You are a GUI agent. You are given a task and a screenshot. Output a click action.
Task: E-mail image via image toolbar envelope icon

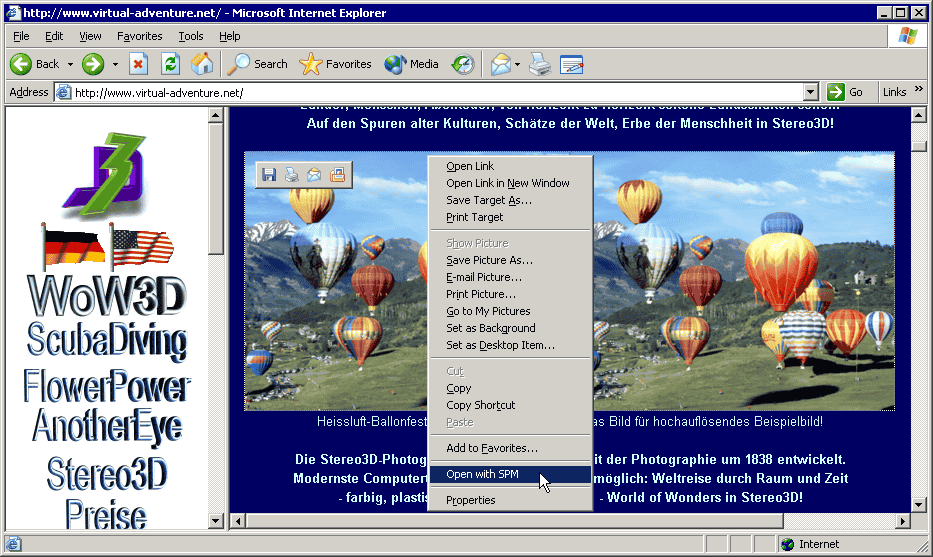point(314,174)
